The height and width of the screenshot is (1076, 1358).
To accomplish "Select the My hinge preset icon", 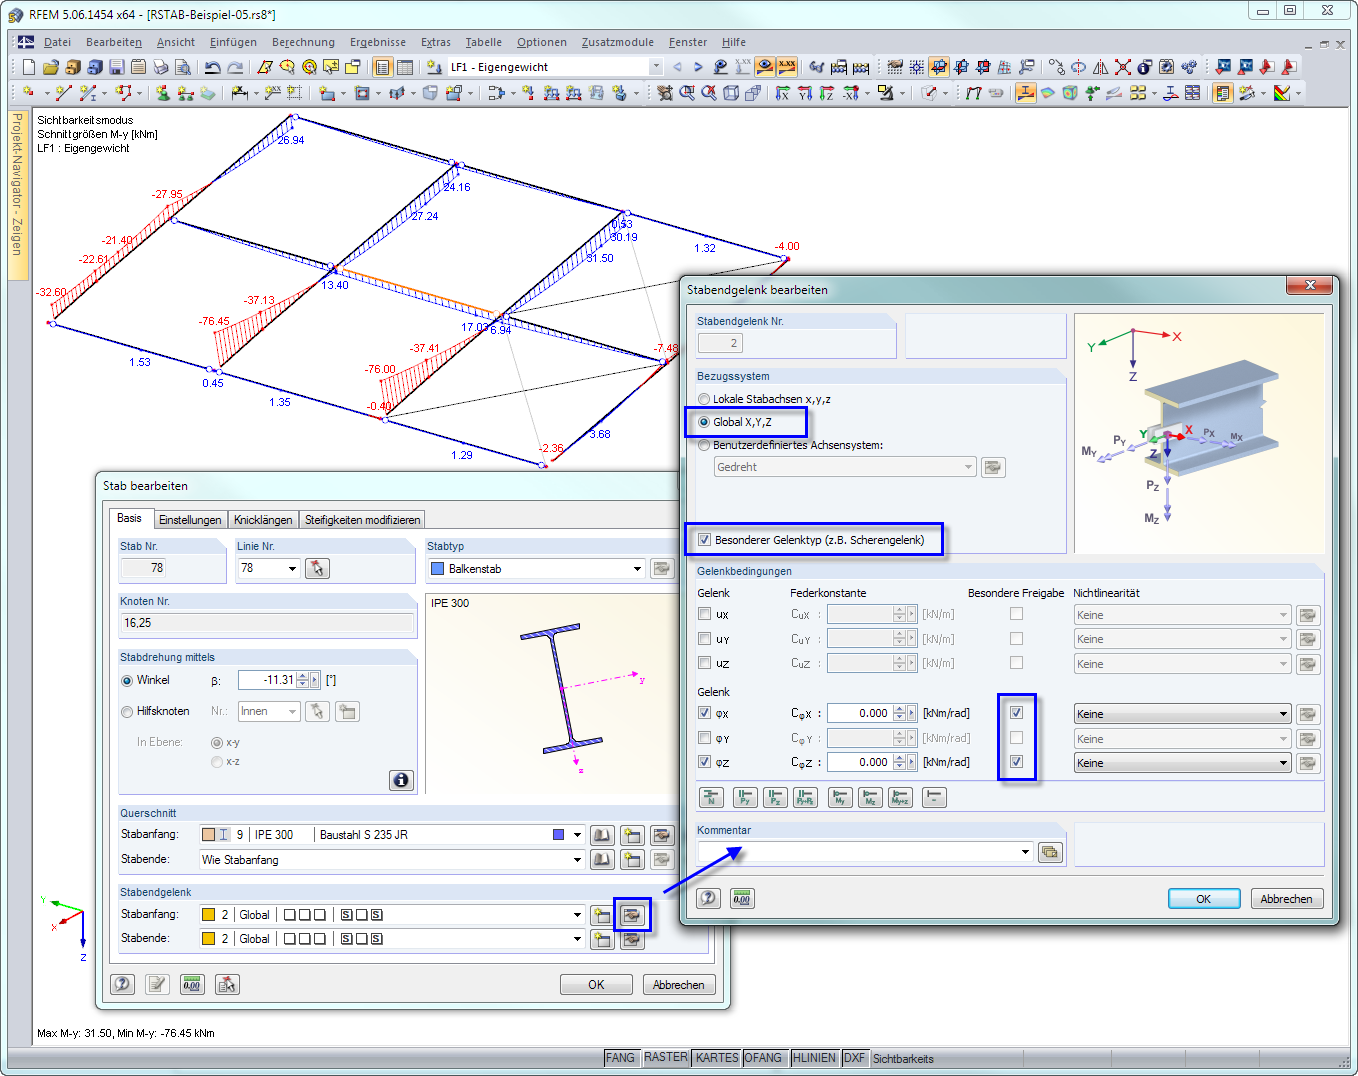I will pyautogui.click(x=840, y=797).
